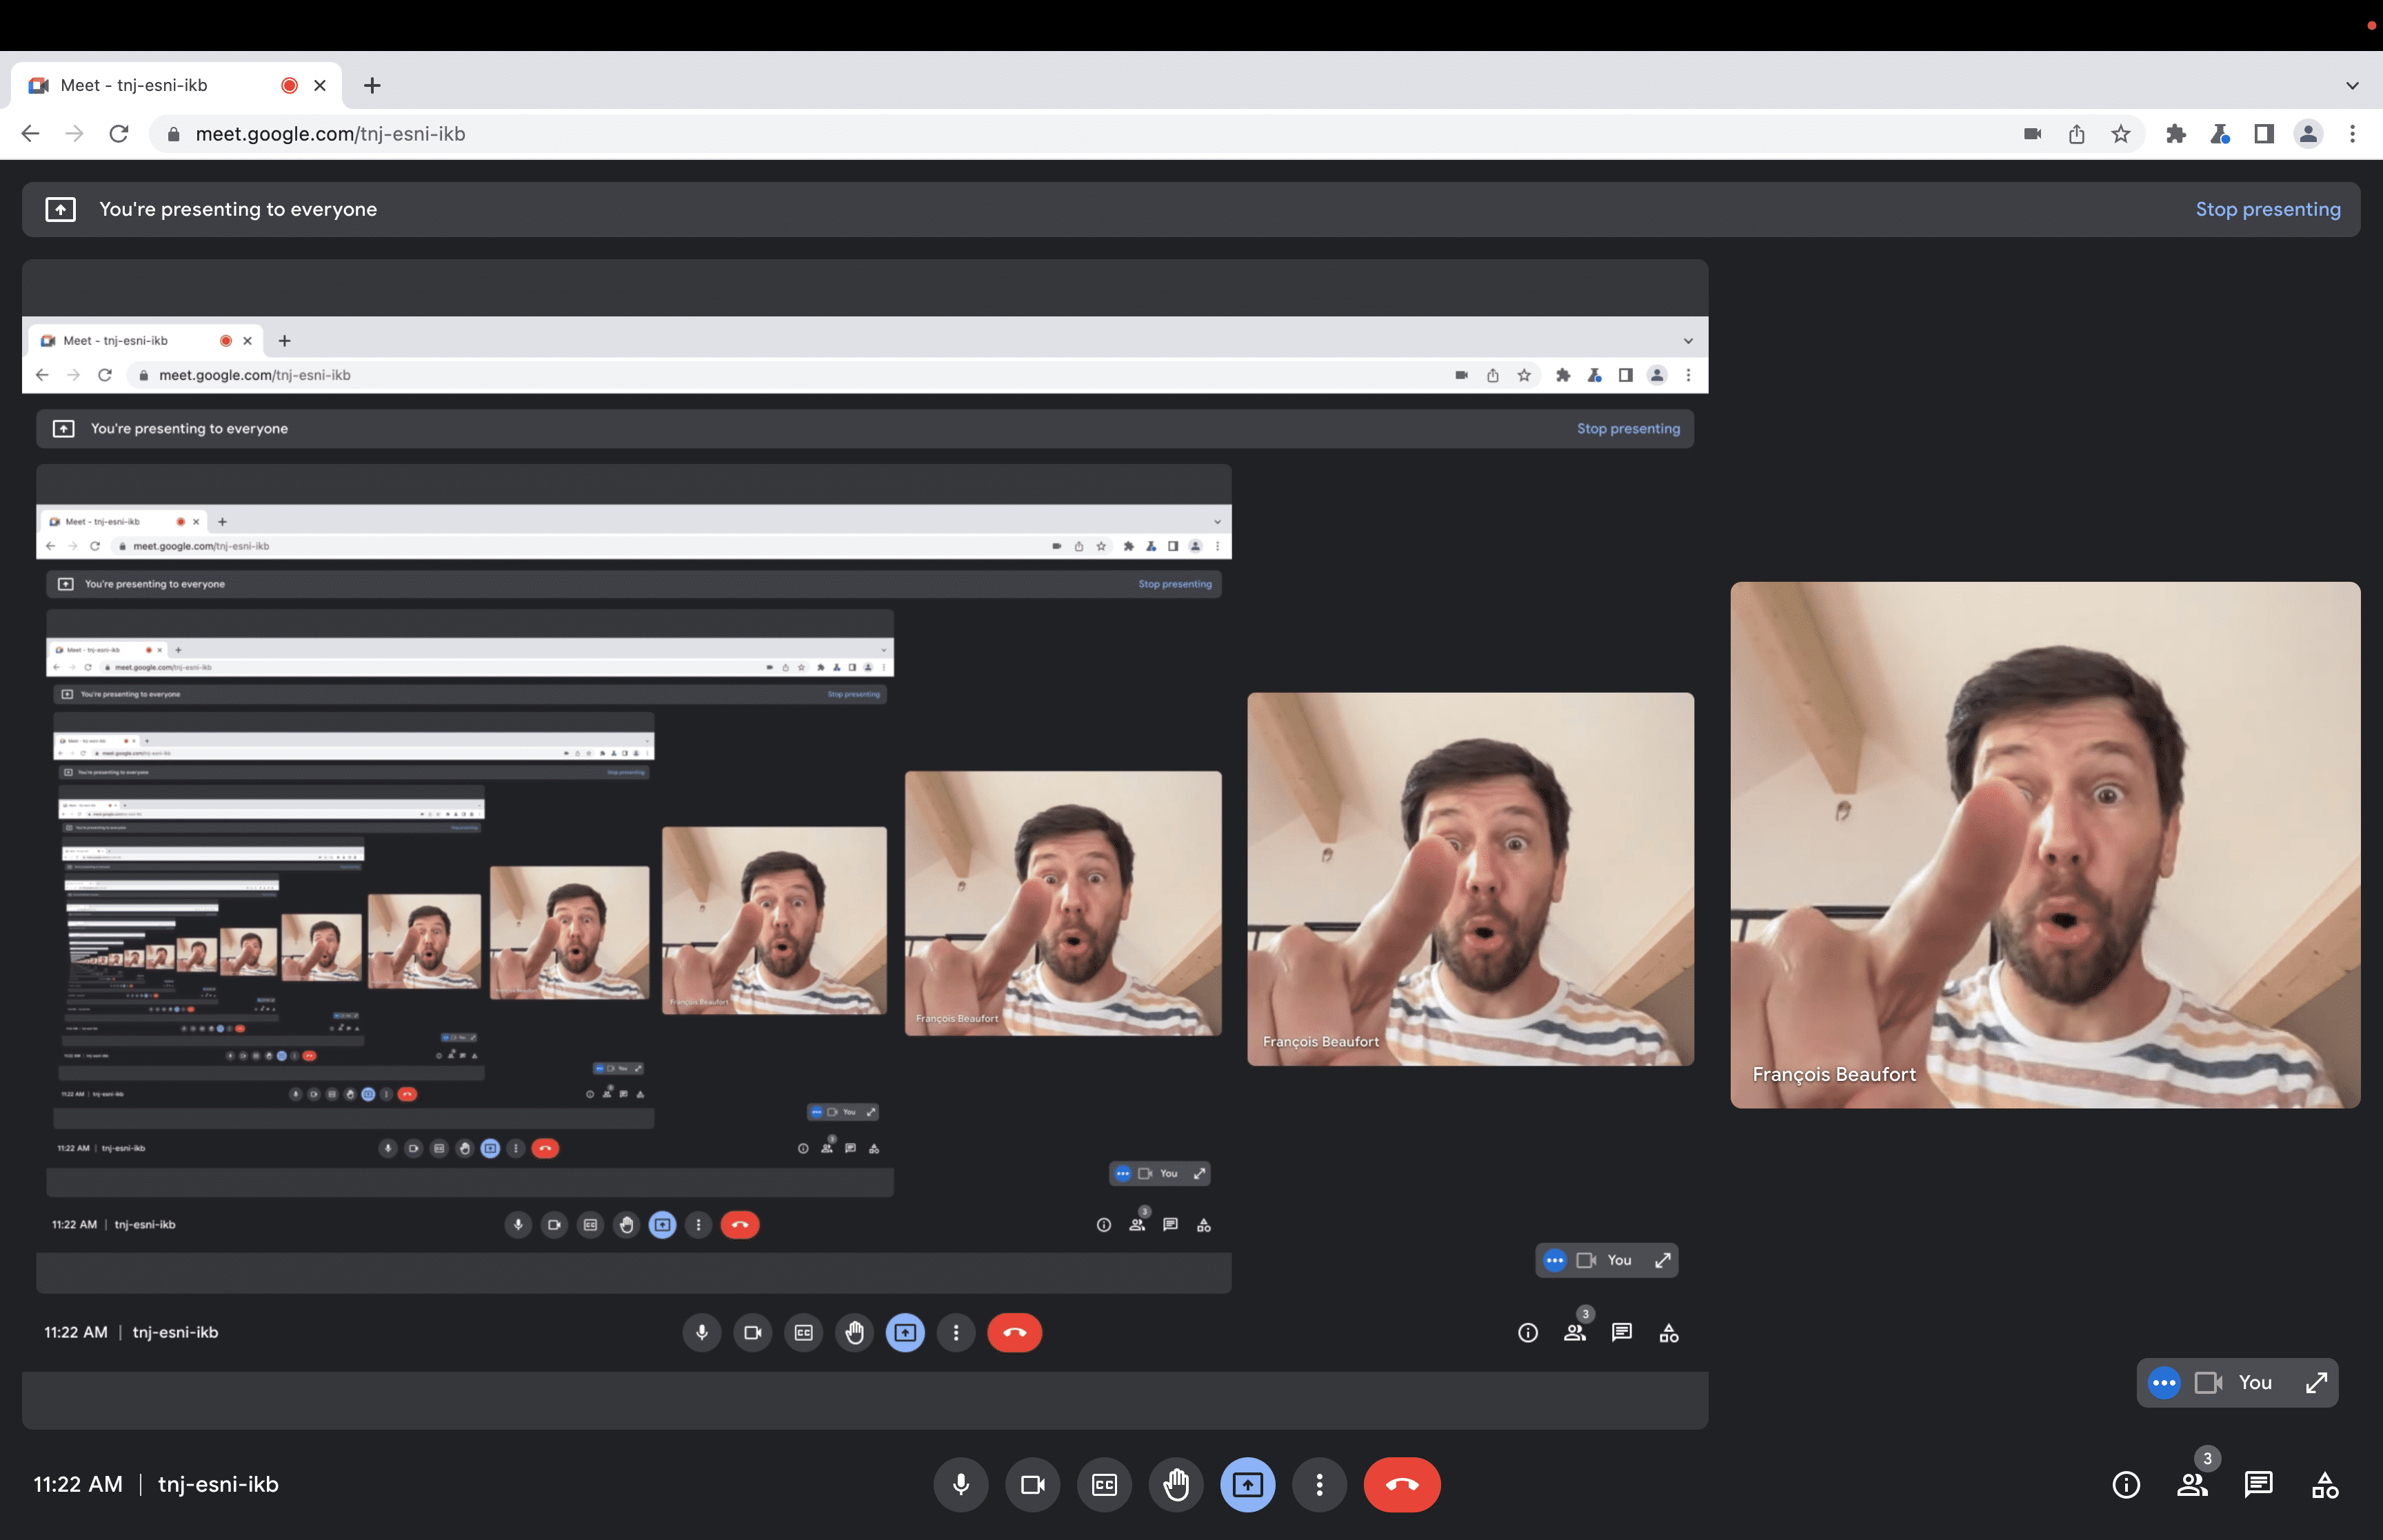The image size is (2383, 1540).
Task: Click the camera toggle icon
Action: (1032, 1484)
